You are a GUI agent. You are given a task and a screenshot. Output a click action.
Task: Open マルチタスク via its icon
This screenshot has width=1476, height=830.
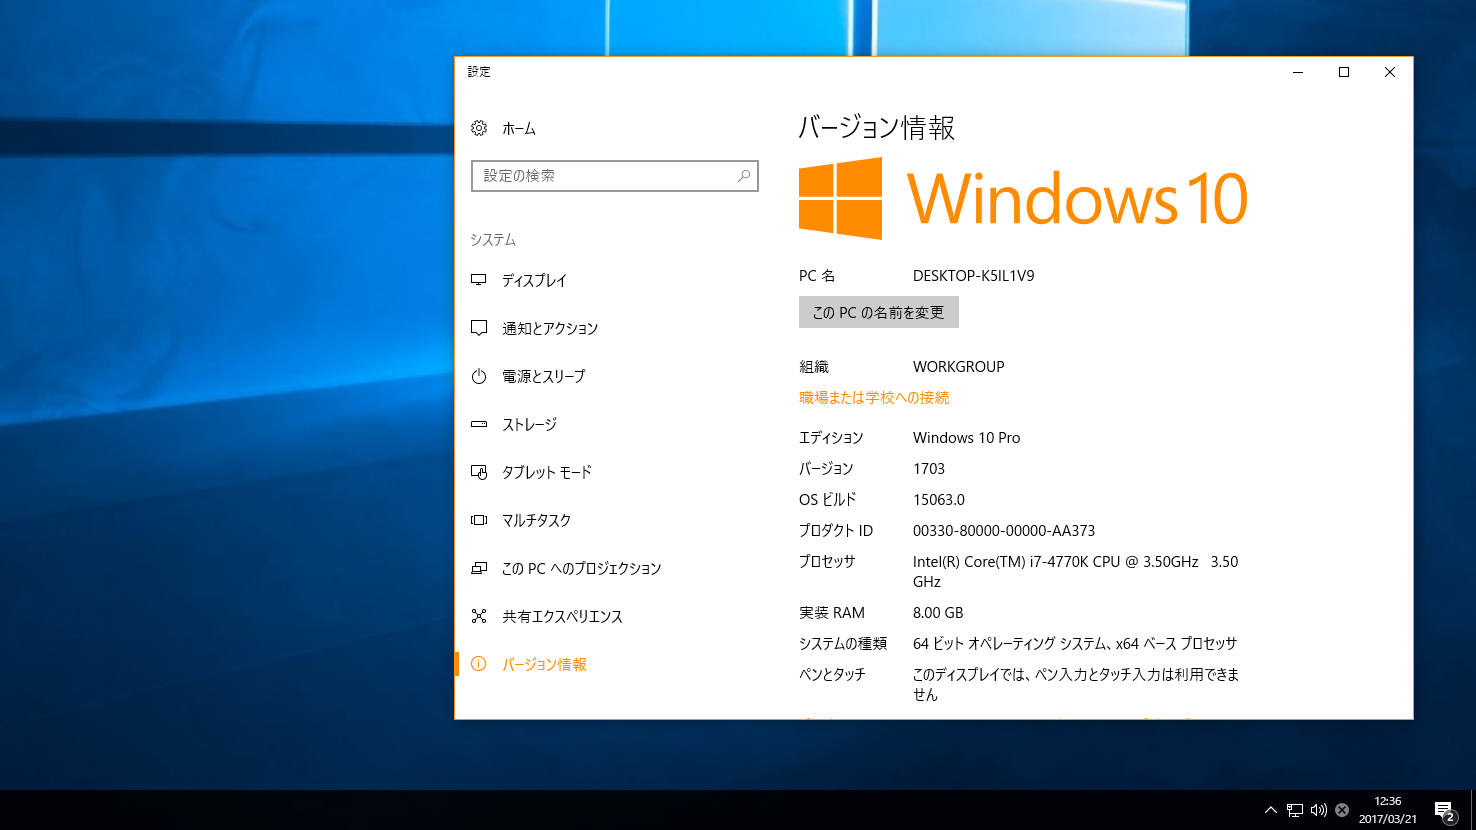pyautogui.click(x=479, y=520)
